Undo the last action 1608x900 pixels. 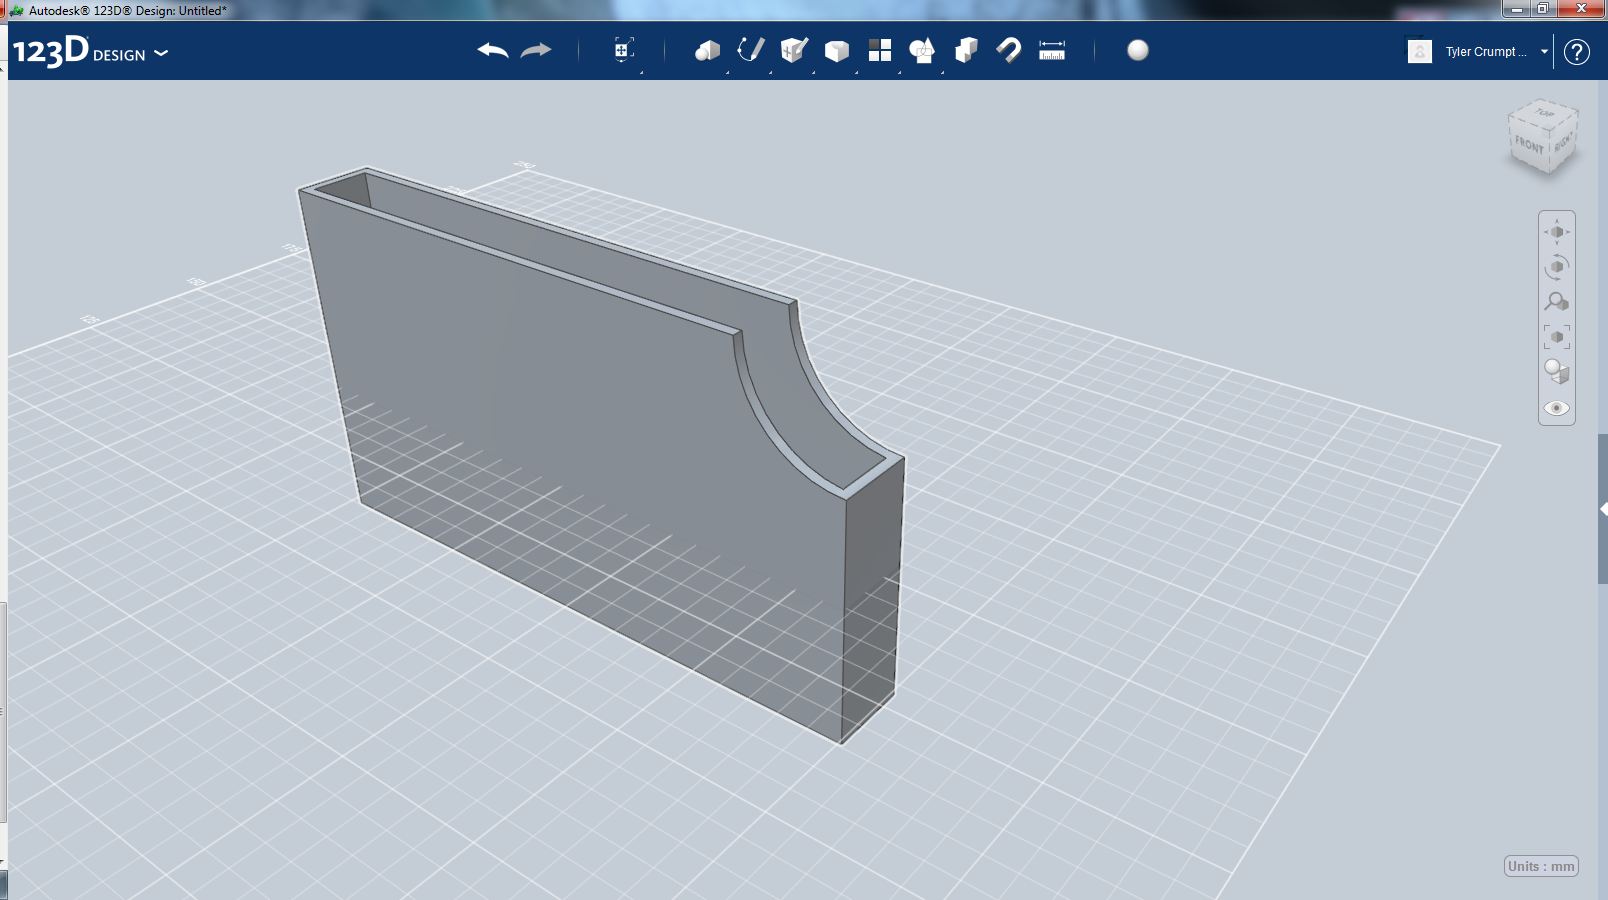click(x=493, y=50)
